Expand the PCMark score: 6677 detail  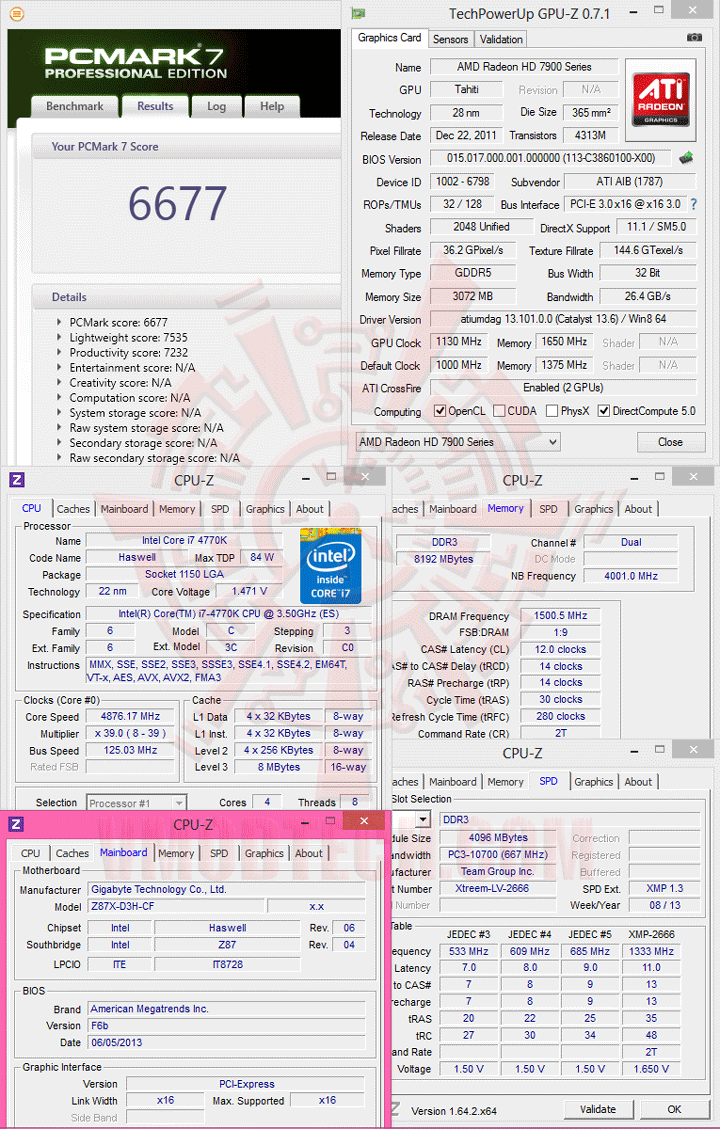click(x=59, y=323)
